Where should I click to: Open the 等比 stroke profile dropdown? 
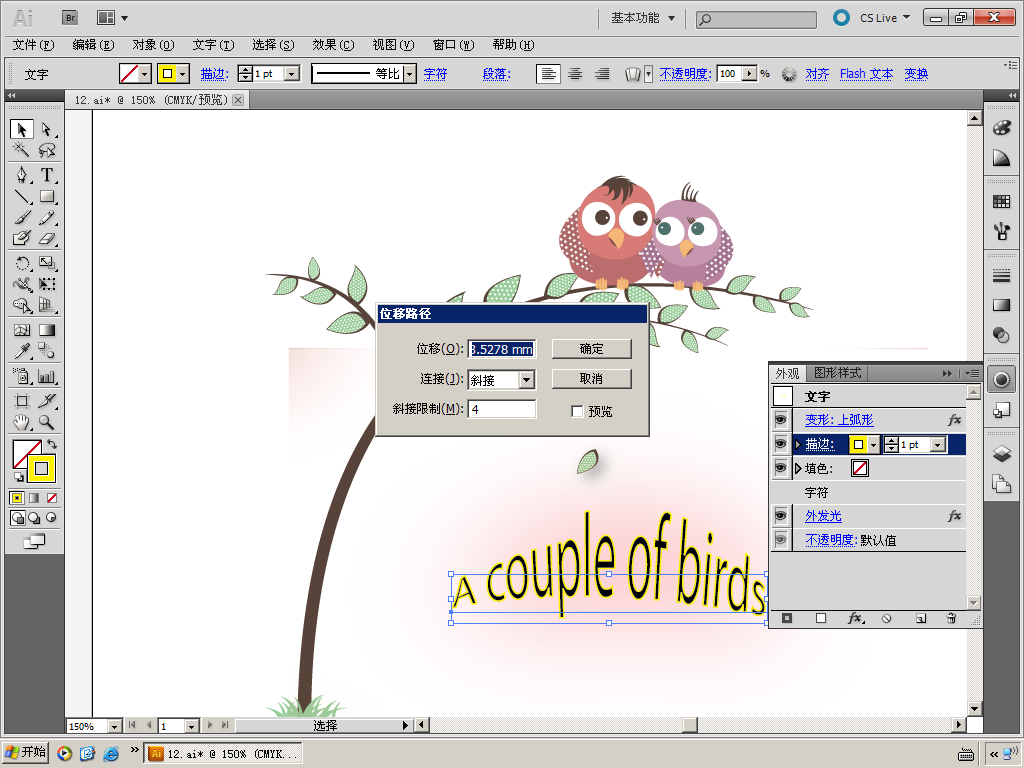[409, 74]
